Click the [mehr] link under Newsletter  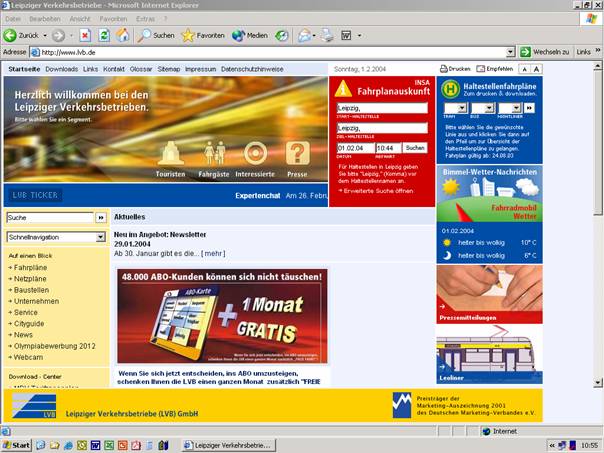213,253
